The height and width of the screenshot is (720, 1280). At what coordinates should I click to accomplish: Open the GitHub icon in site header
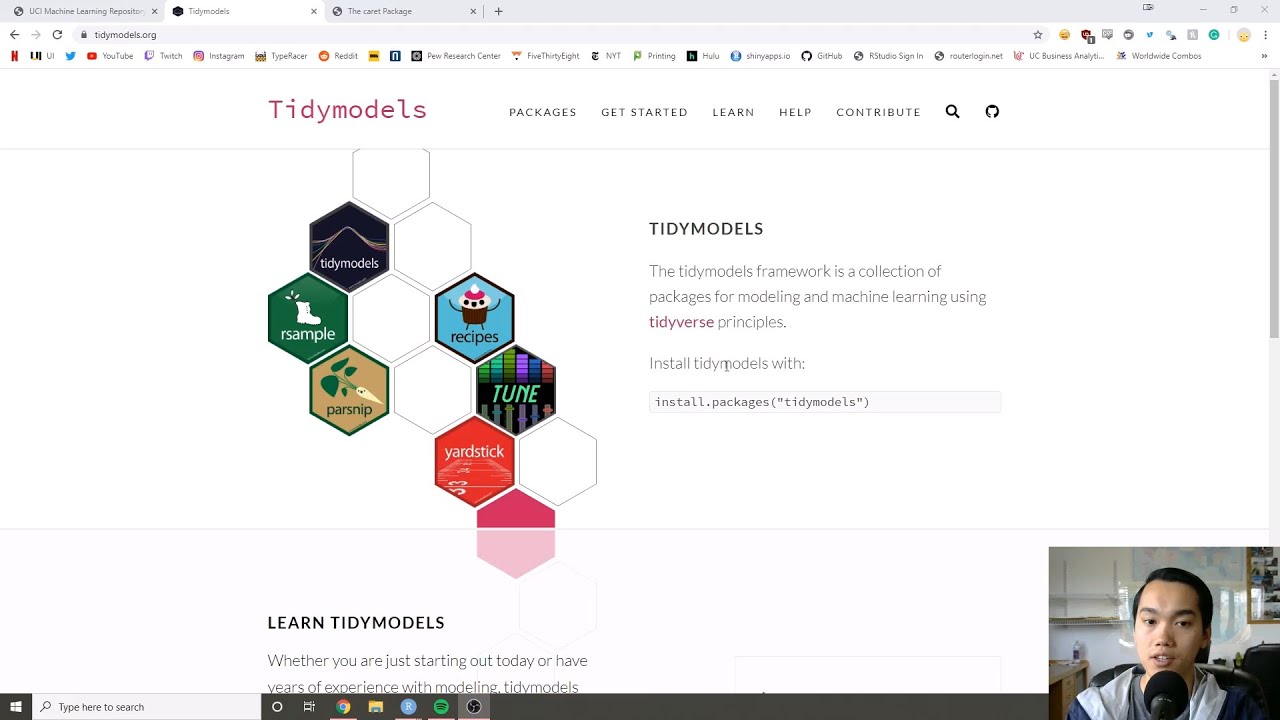992,111
